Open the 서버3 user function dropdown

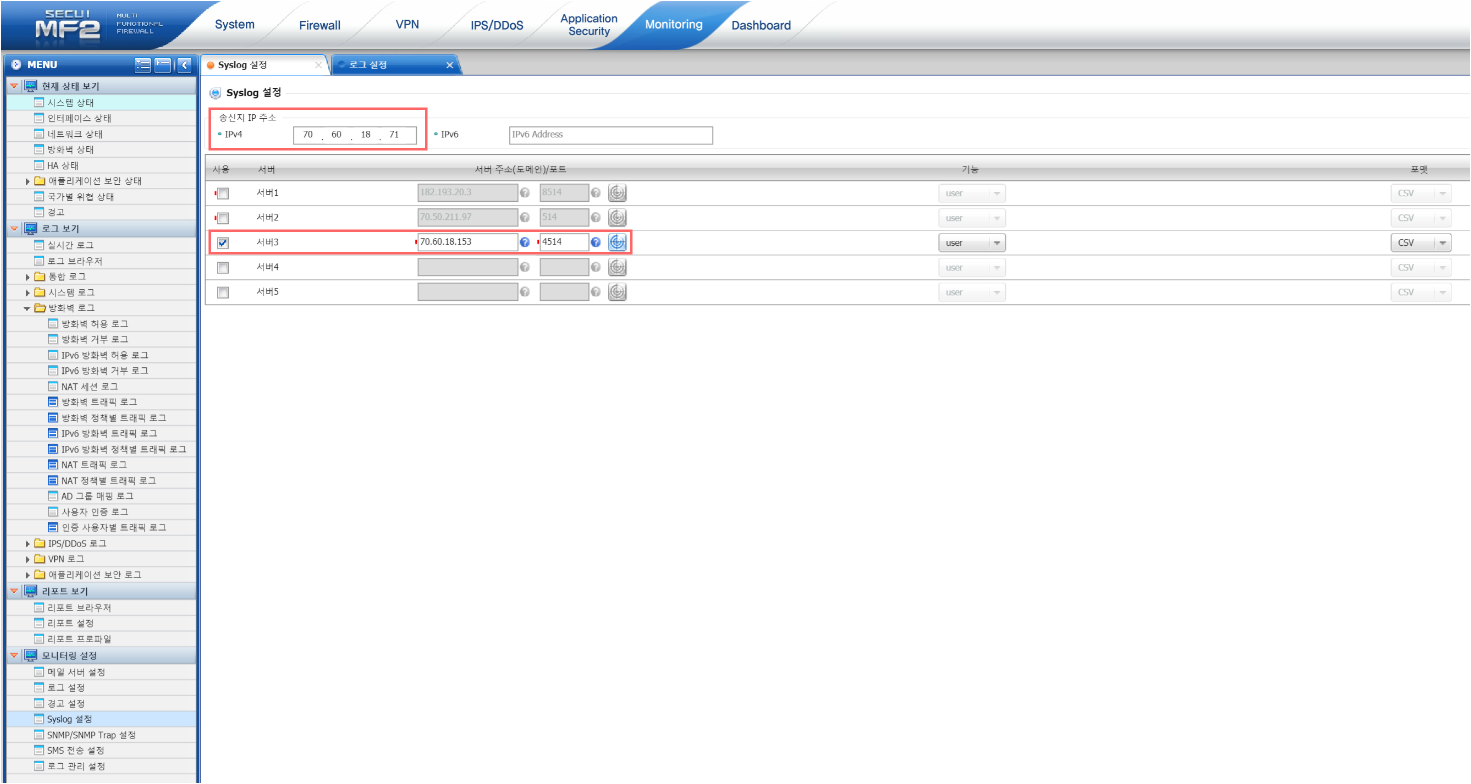pyautogui.click(x=972, y=243)
